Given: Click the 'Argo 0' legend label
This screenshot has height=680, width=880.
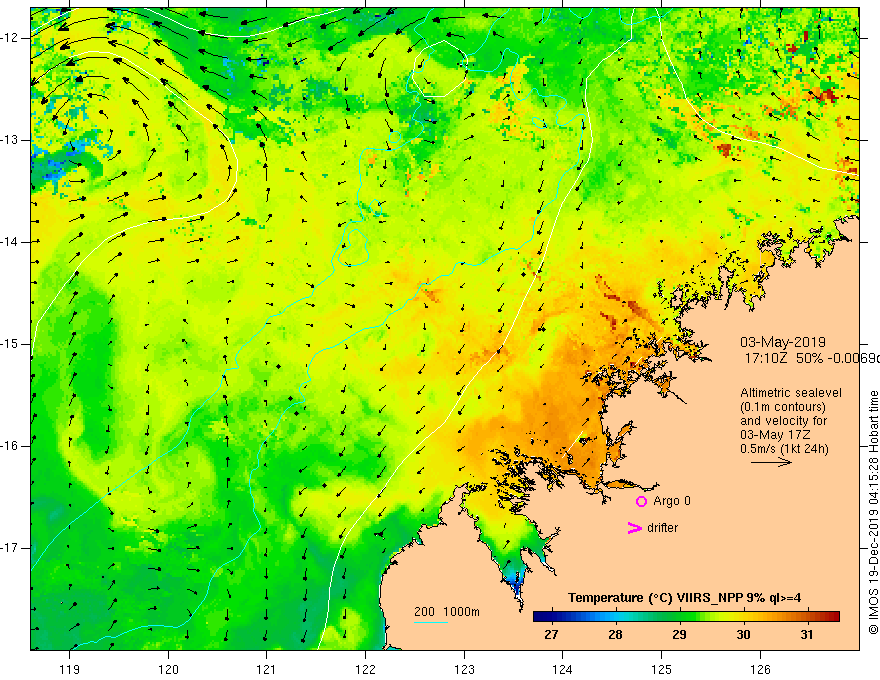Looking at the screenshot, I should (x=672, y=501).
